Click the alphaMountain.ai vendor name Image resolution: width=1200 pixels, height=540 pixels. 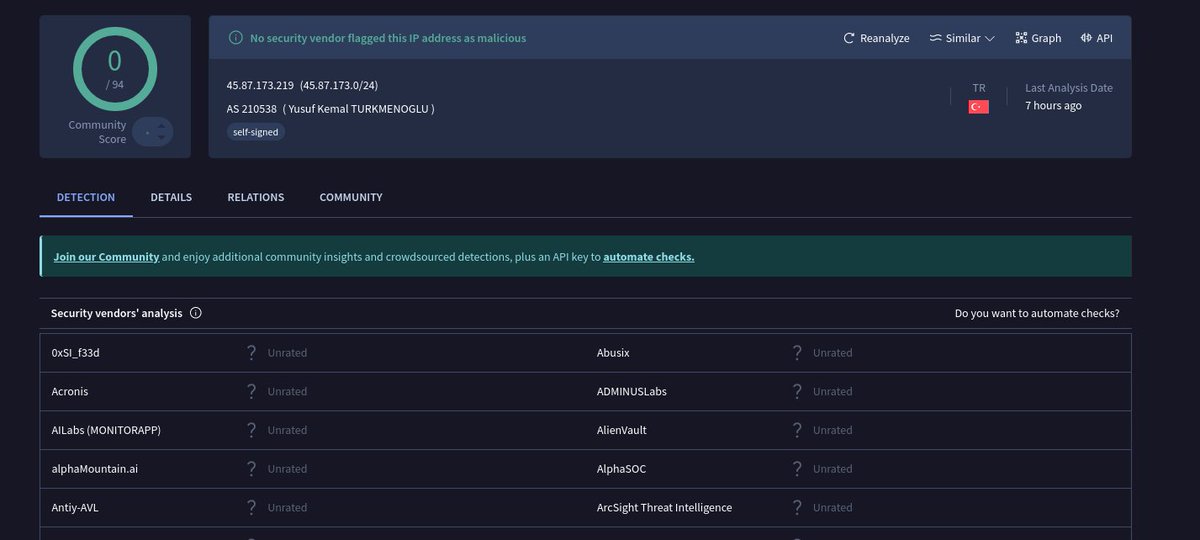tap(95, 468)
